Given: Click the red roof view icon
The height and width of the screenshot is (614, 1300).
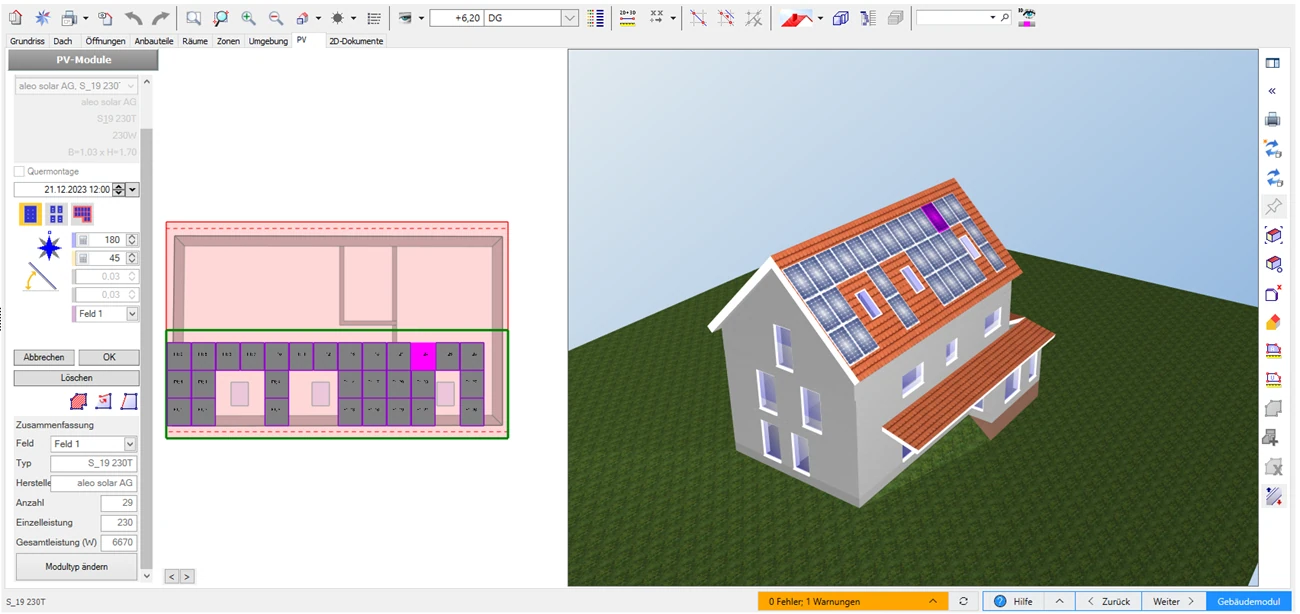Looking at the screenshot, I should click(796, 18).
